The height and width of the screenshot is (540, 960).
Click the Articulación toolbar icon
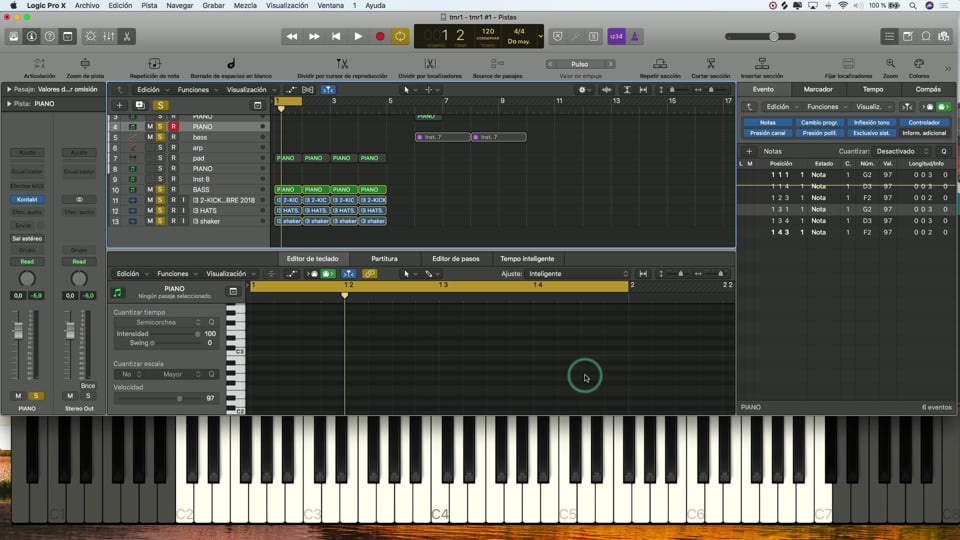tap(40, 64)
